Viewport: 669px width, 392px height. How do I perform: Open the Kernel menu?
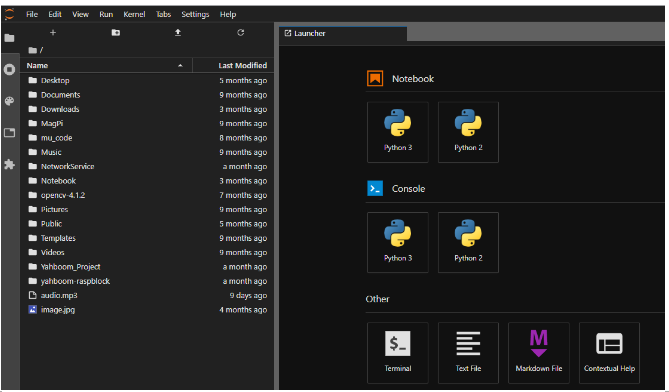134,15
